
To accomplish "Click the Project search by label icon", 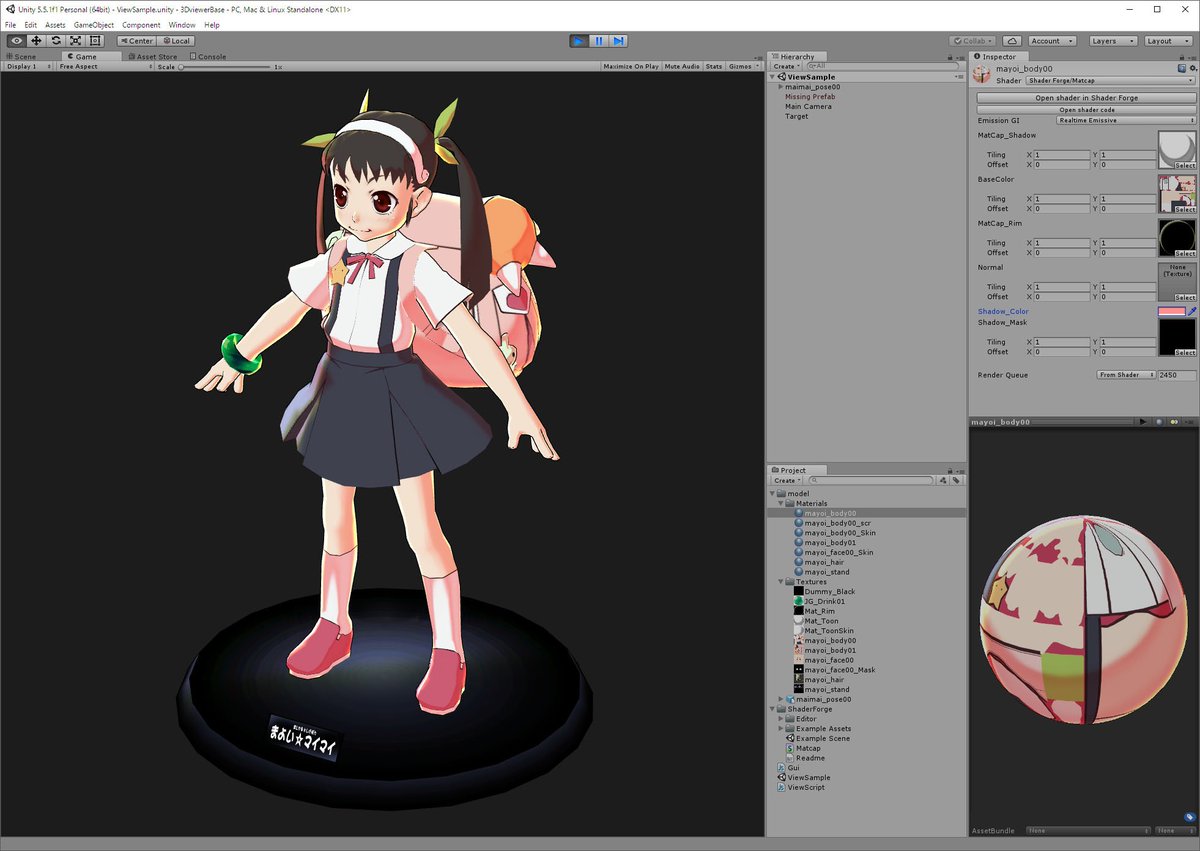I will [x=956, y=480].
